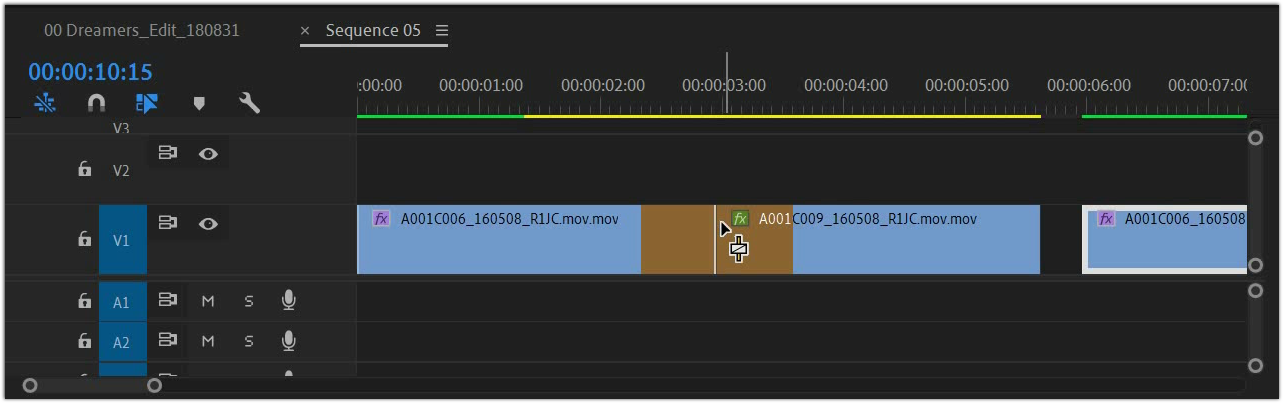This screenshot has width=1285, height=405.
Task: Click the fx badge on the A001C009 clip
Action: pyautogui.click(x=740, y=218)
